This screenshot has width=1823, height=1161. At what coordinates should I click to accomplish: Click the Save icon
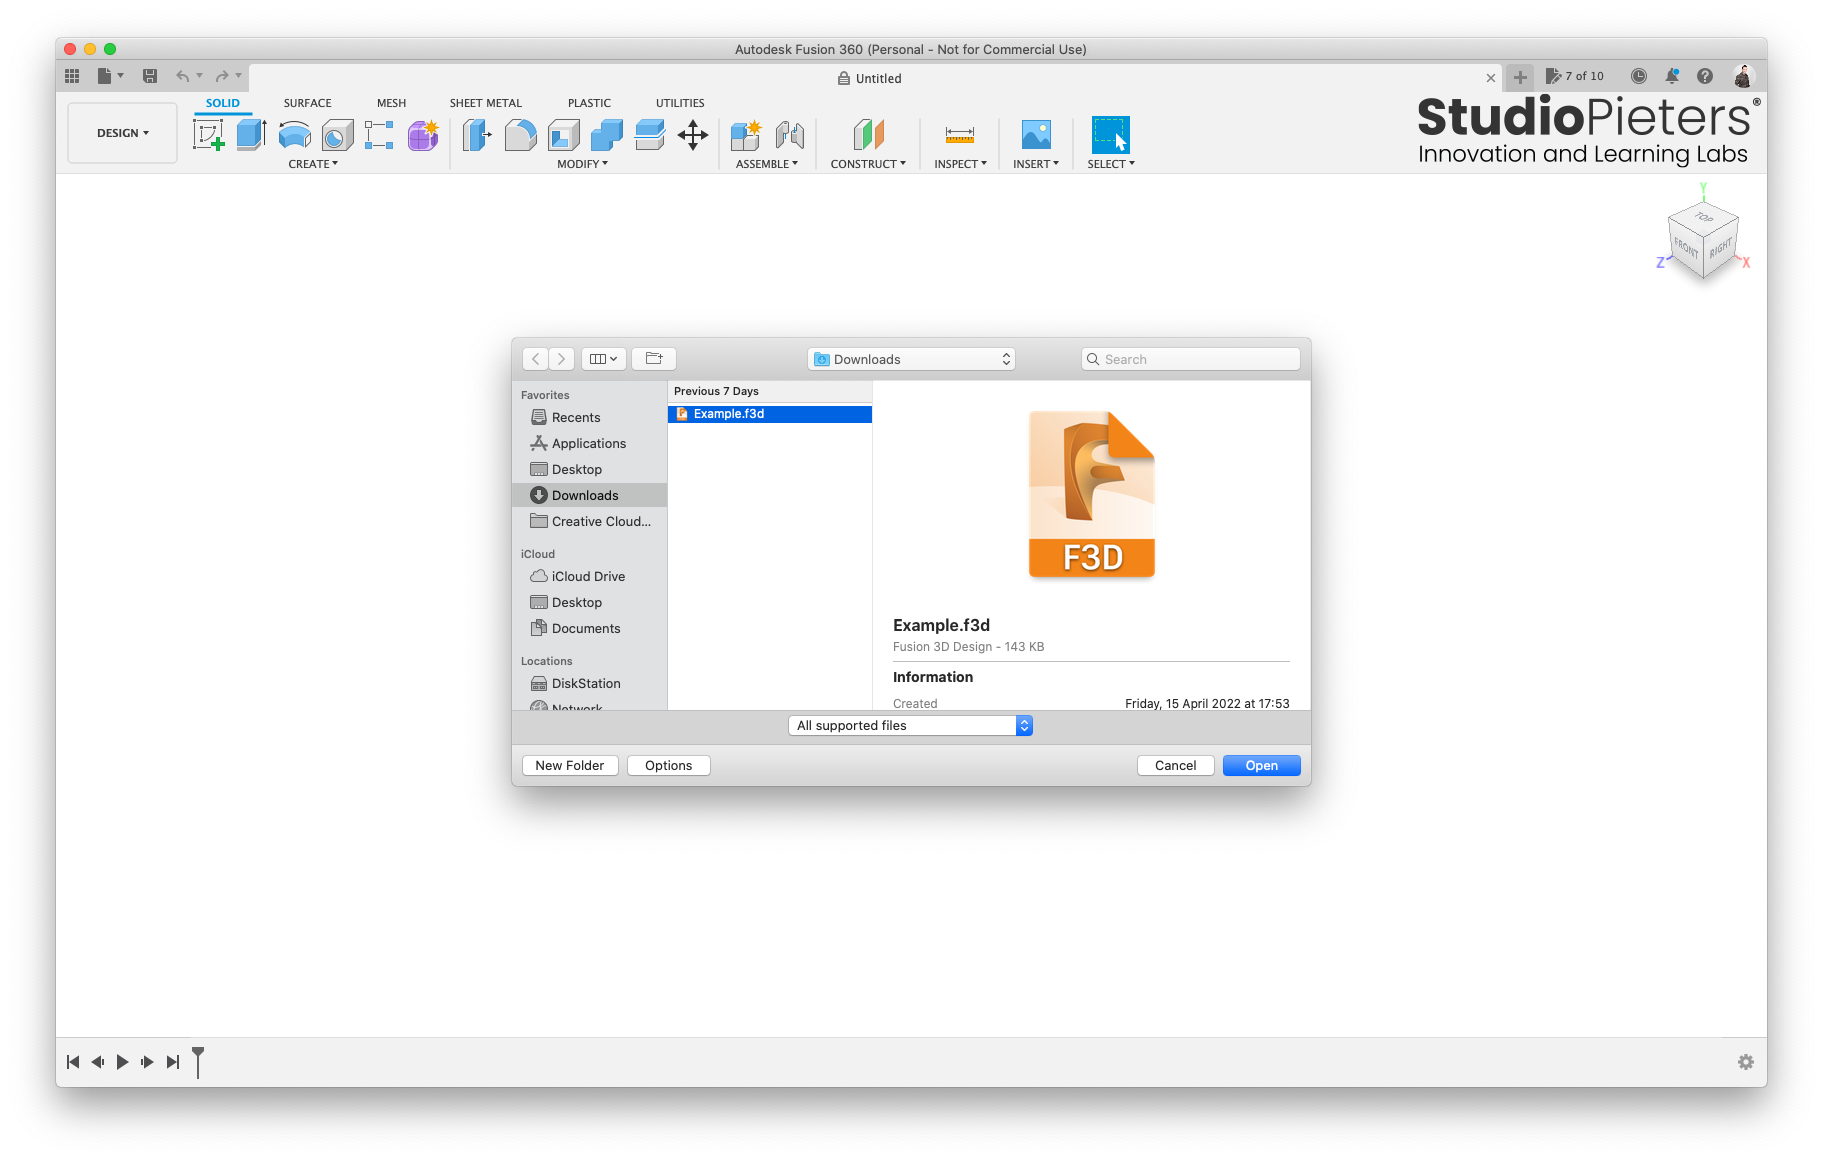pos(150,76)
